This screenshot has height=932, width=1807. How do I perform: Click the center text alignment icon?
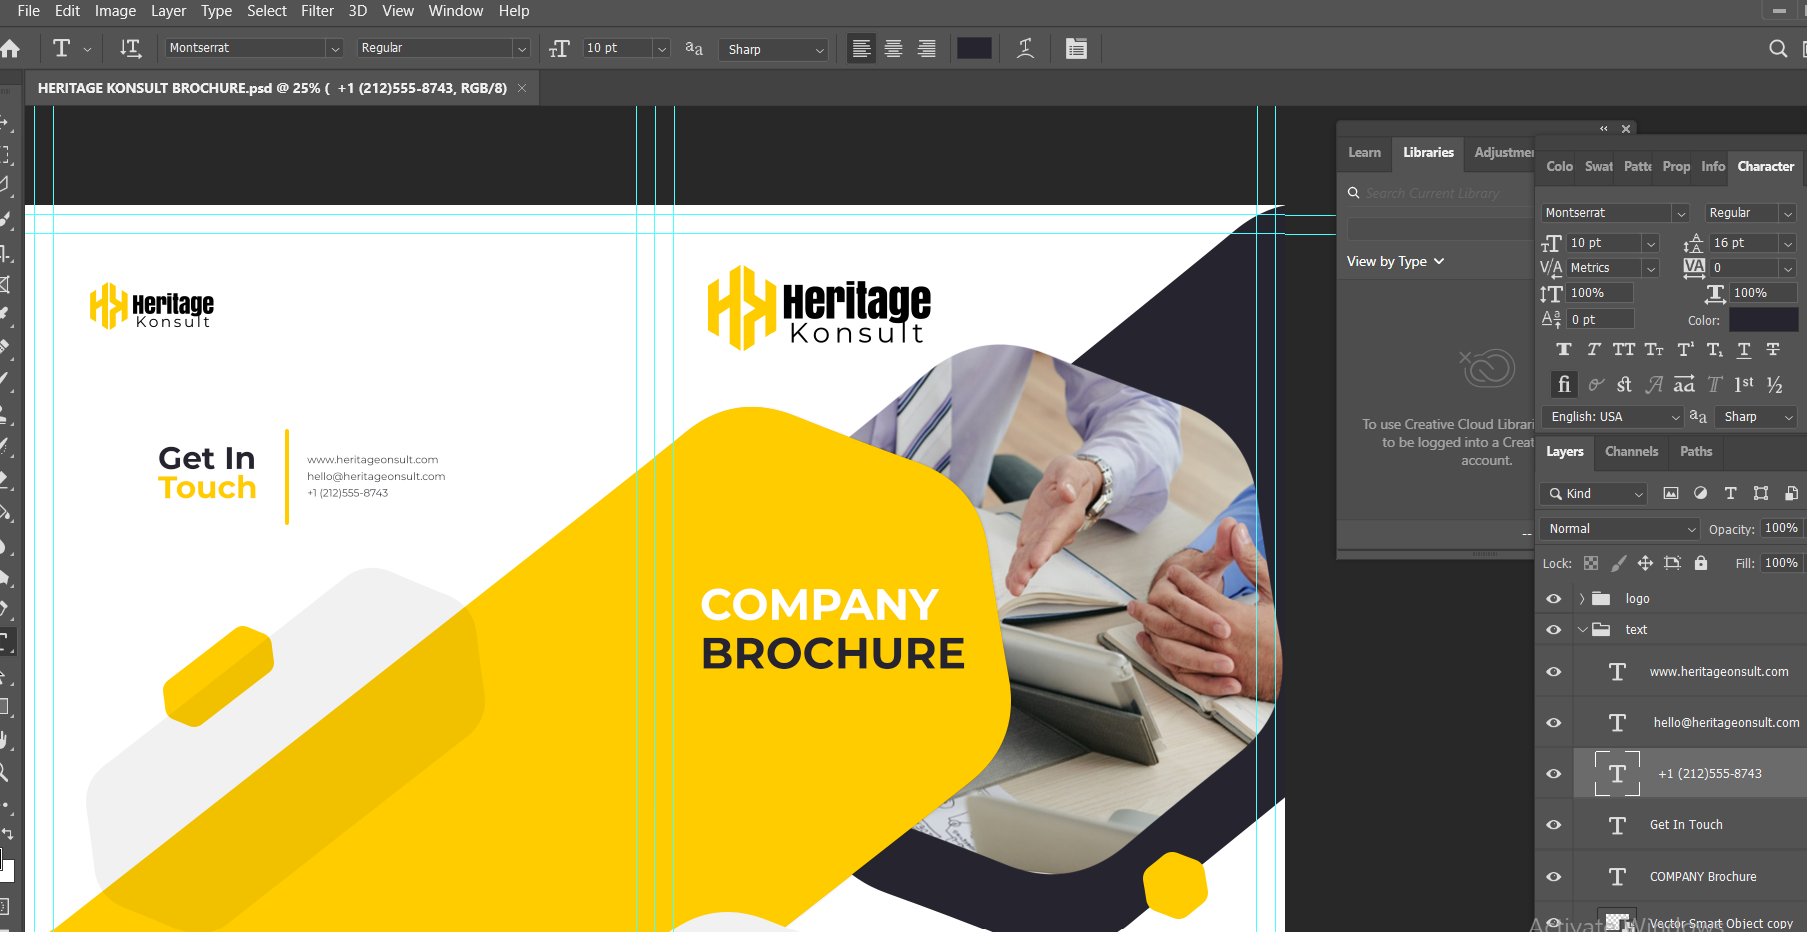point(894,49)
